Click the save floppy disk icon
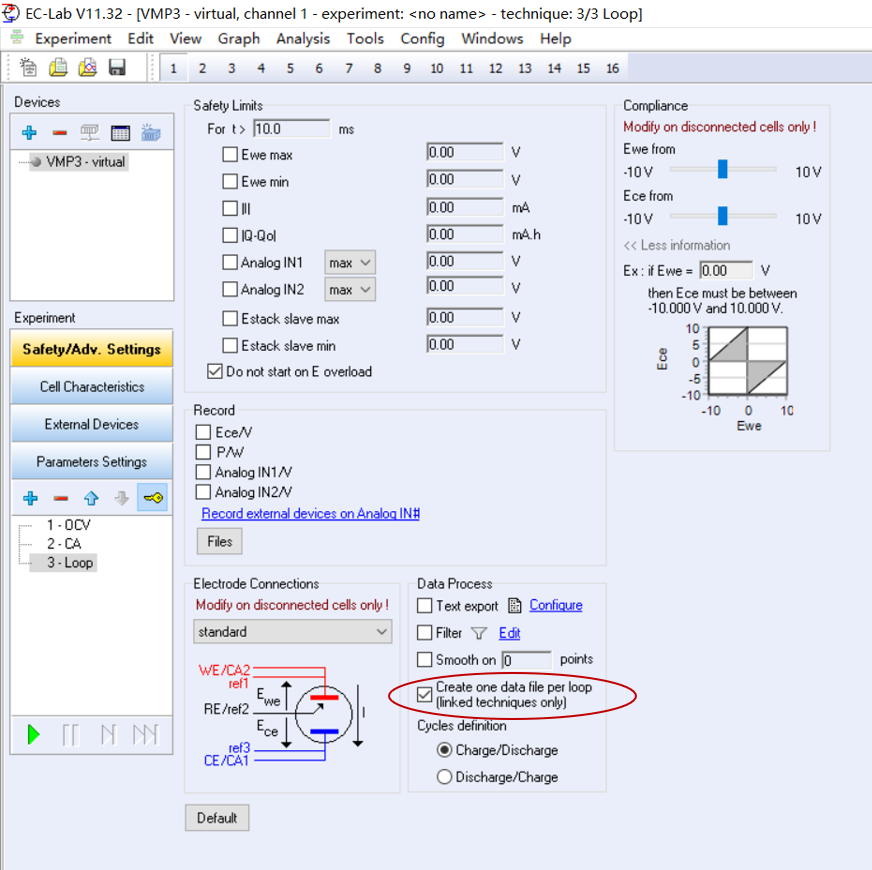Screen dimensions: 872x870 117,68
